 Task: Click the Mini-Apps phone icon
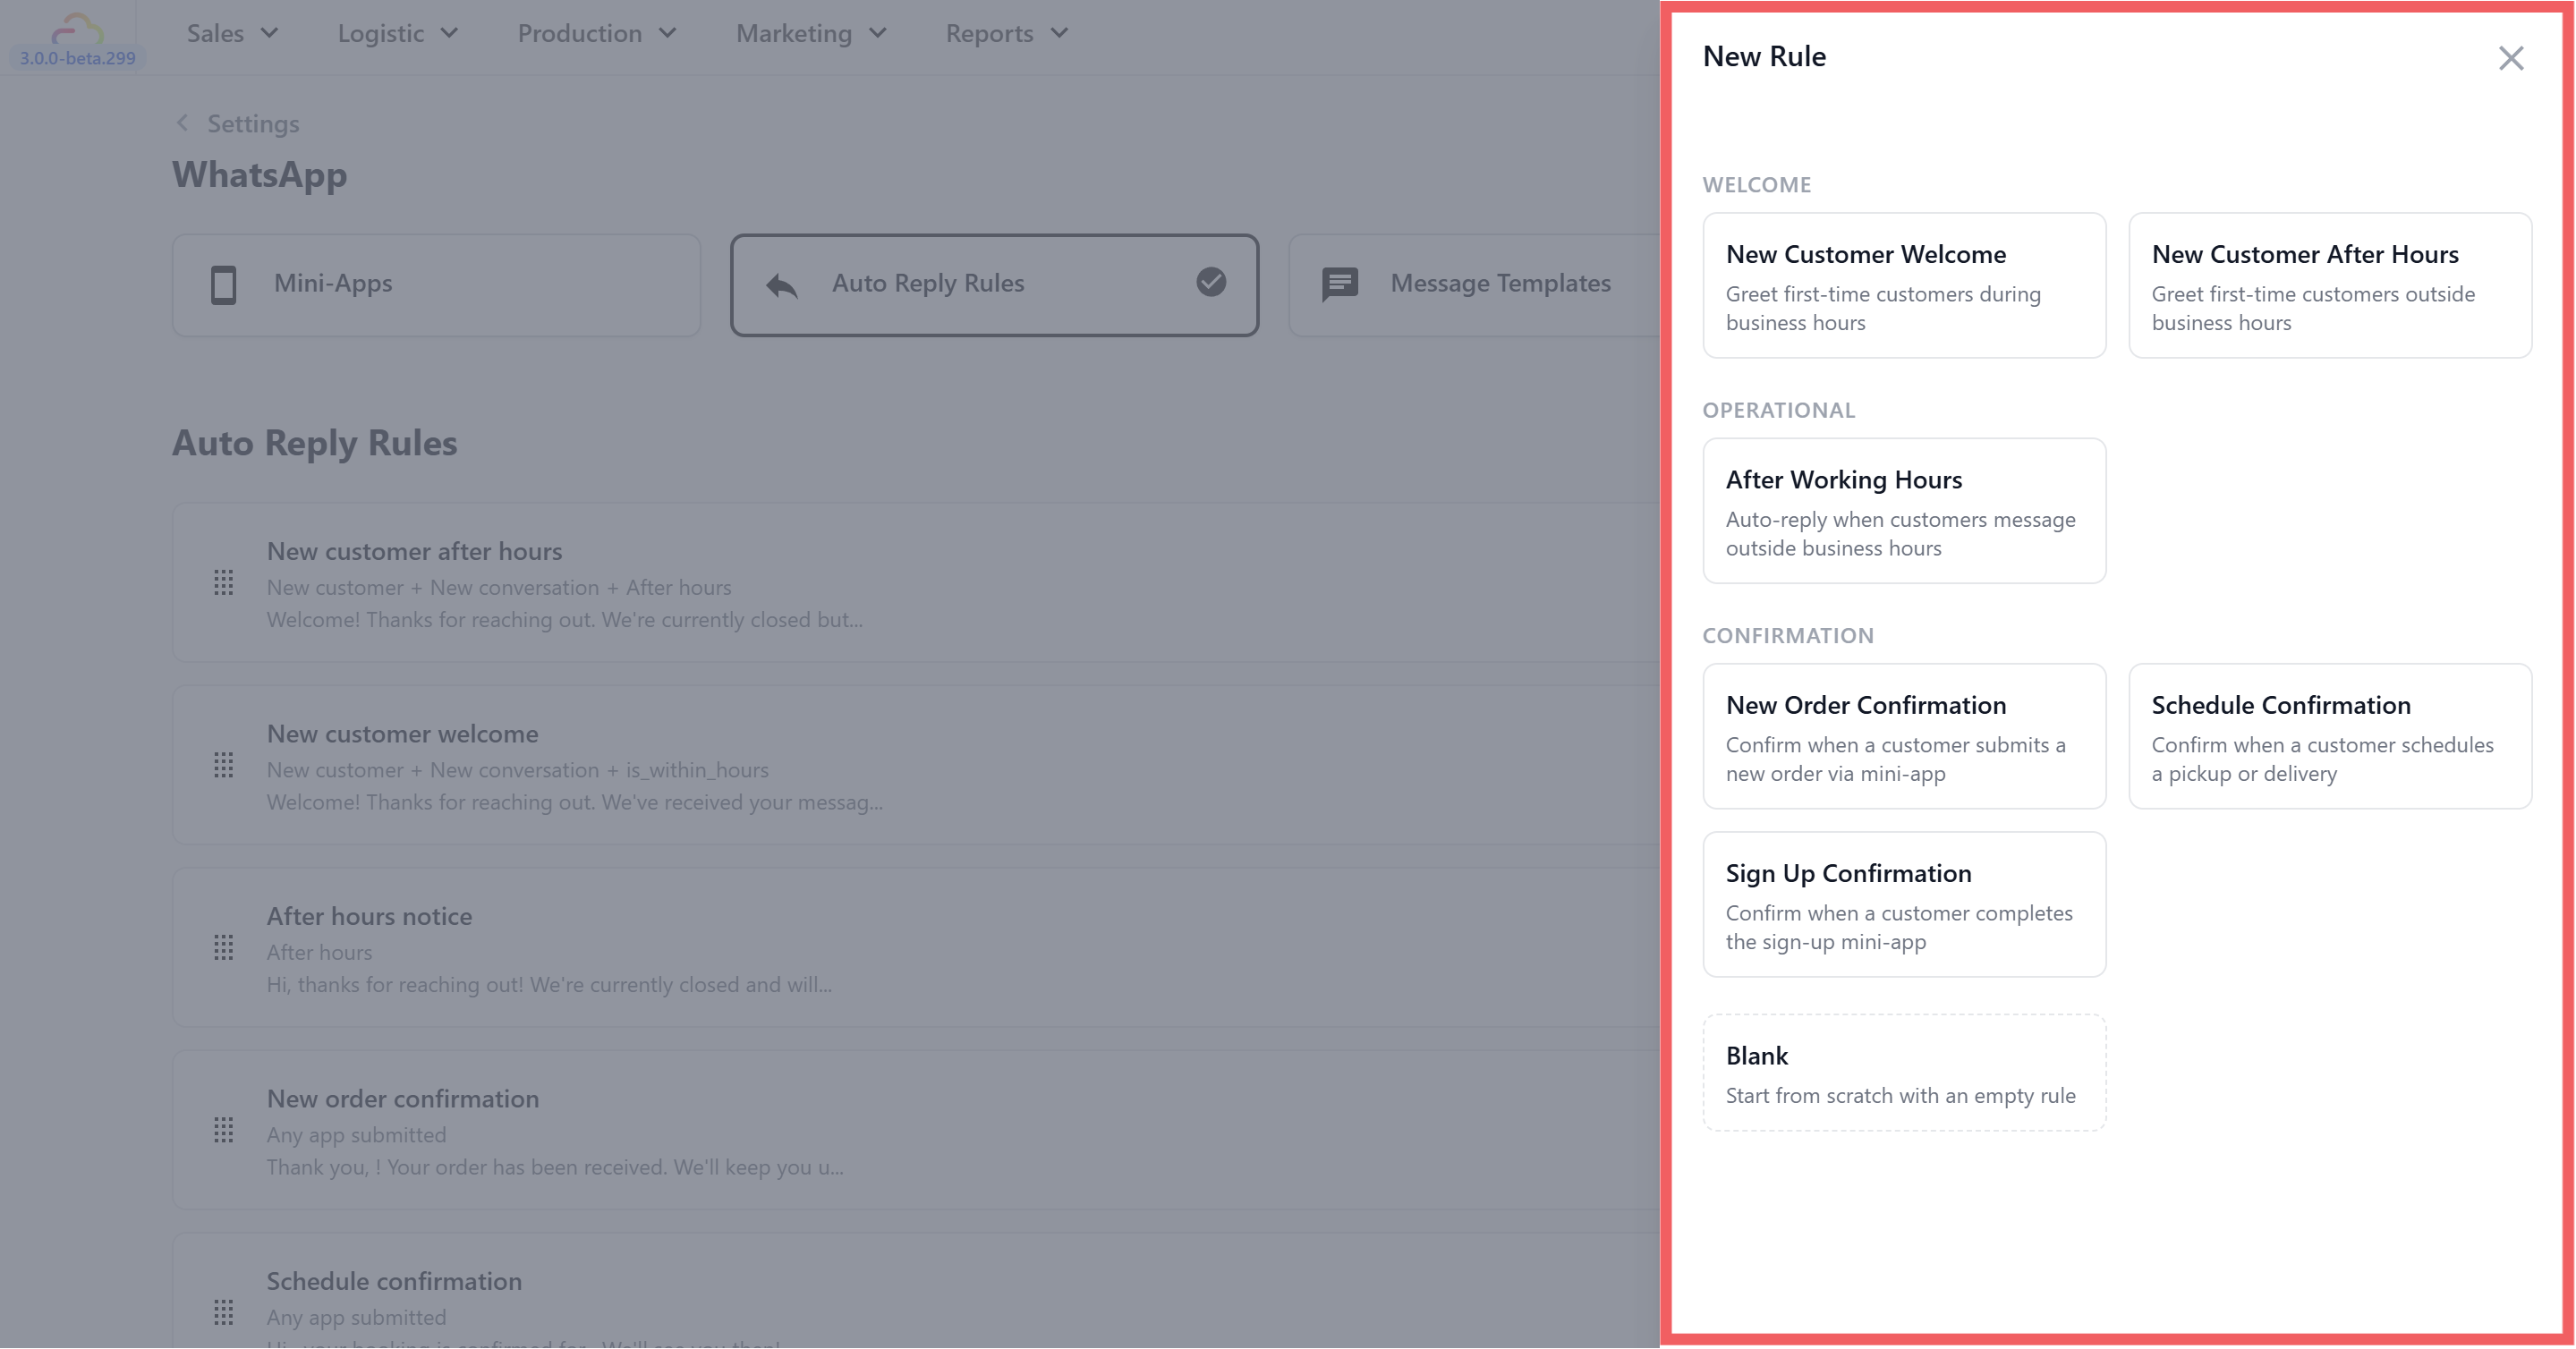coord(224,284)
